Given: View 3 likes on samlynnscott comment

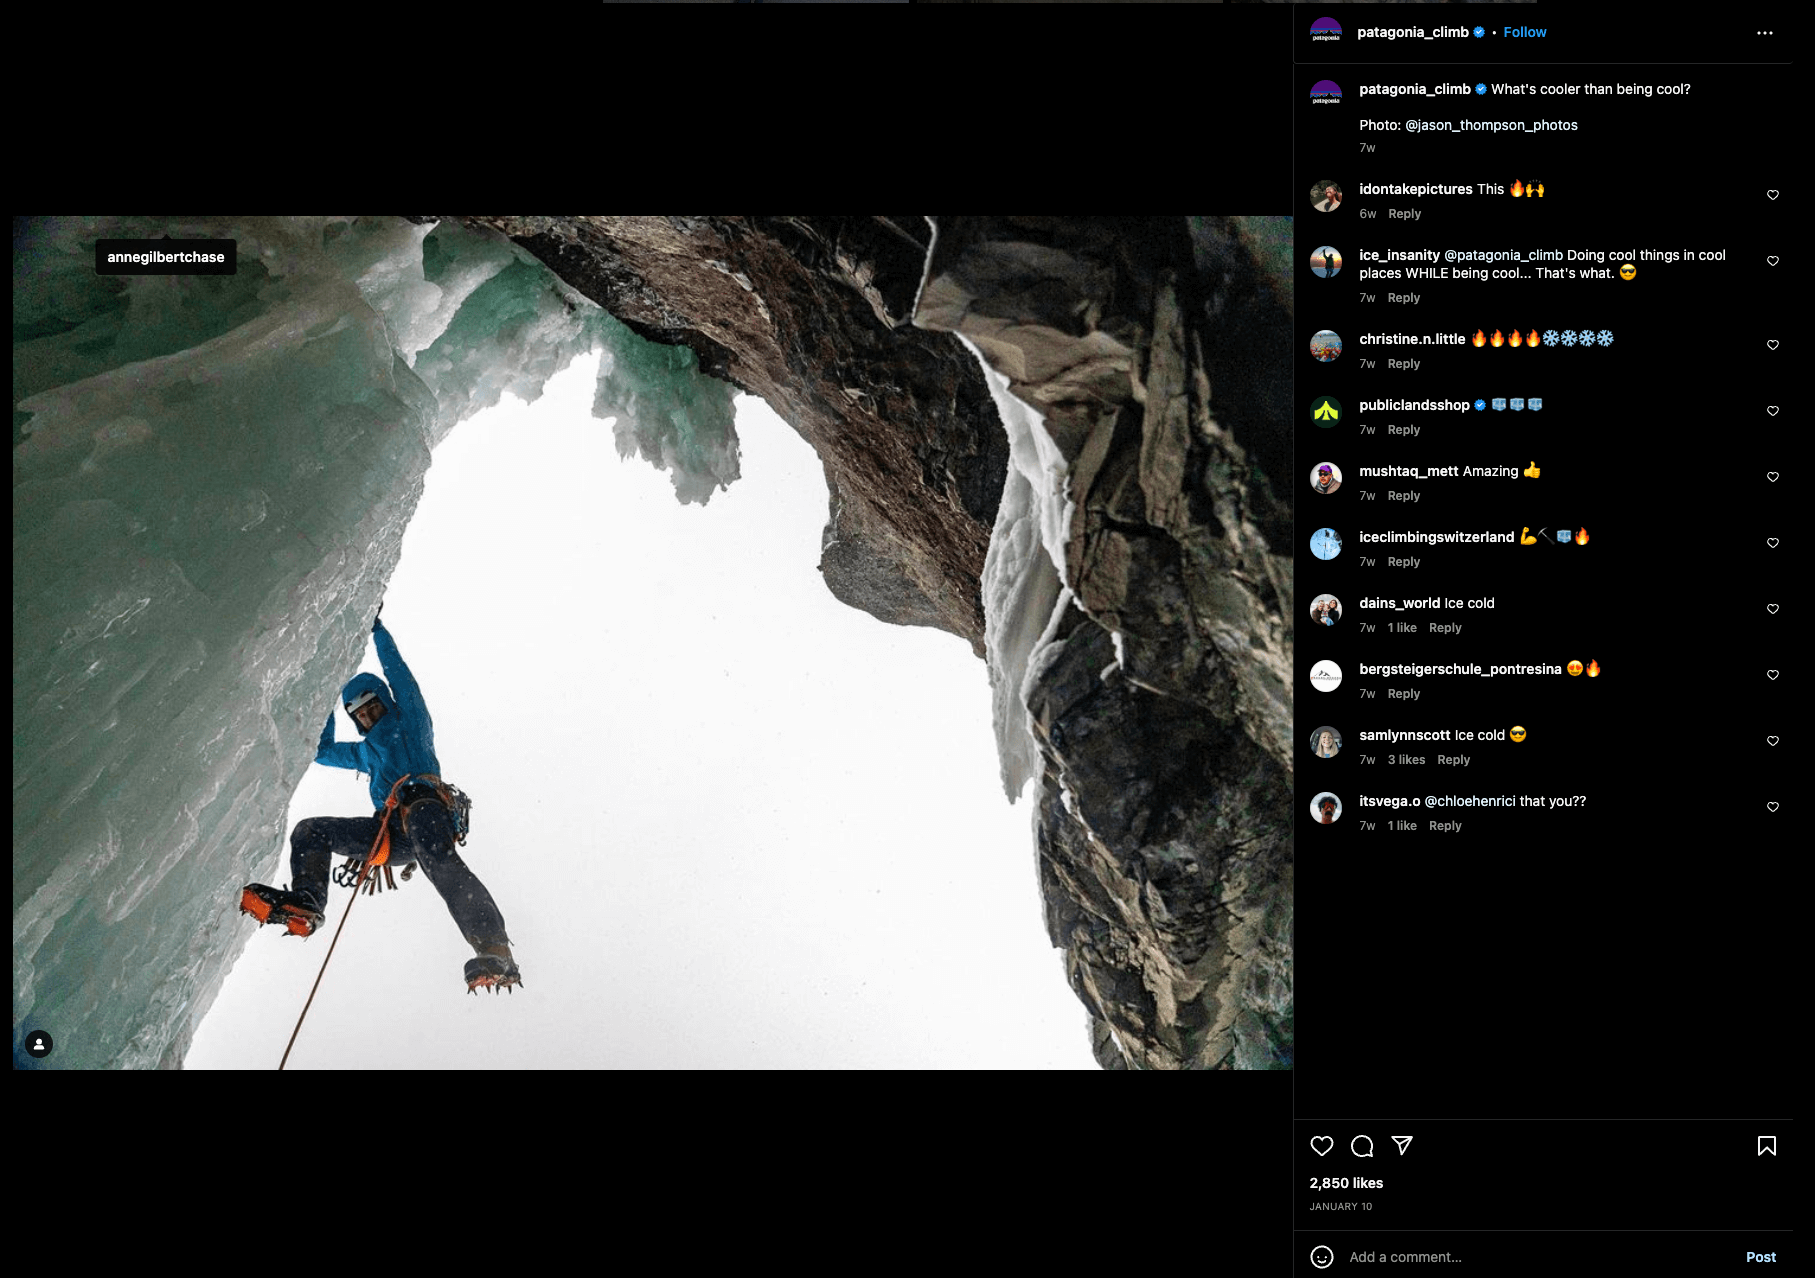Looking at the screenshot, I should pos(1406,760).
